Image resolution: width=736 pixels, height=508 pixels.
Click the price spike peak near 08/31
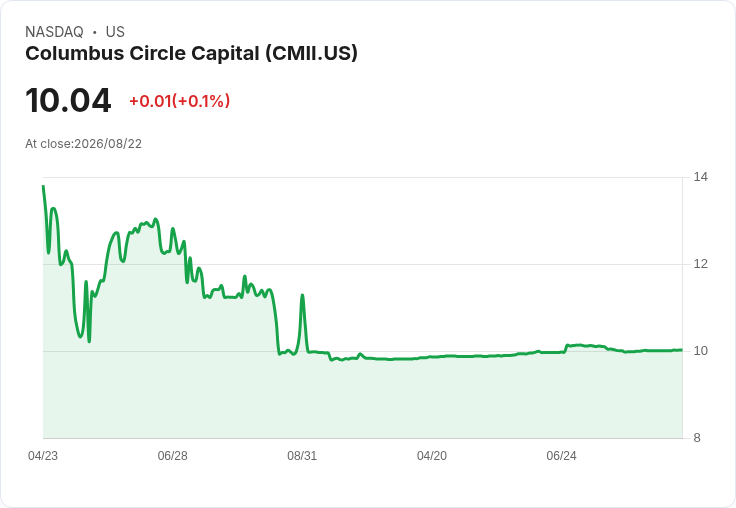(x=302, y=295)
